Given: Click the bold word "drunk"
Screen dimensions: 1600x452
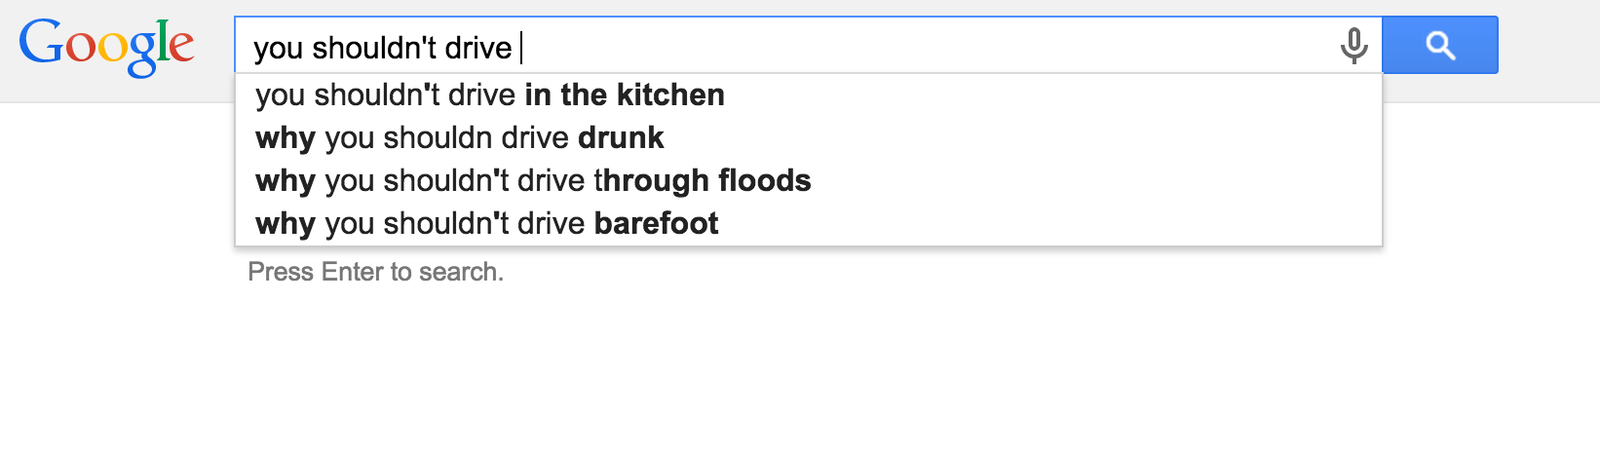Looking at the screenshot, I should (x=621, y=138).
